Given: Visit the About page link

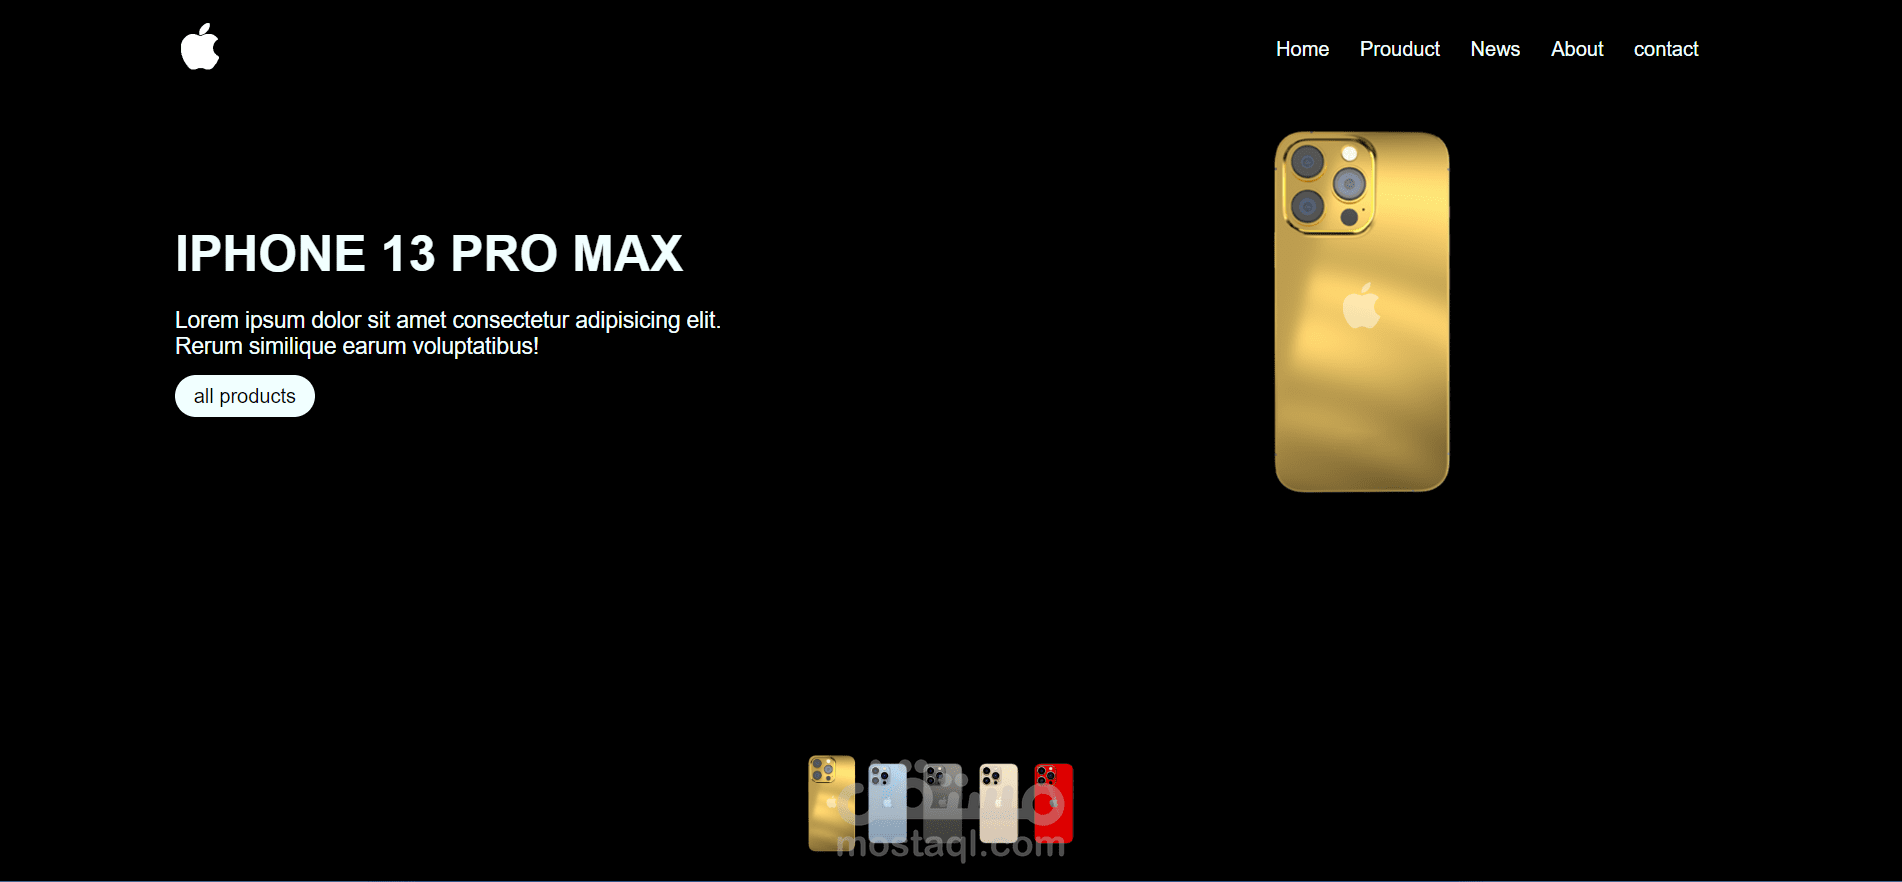Looking at the screenshot, I should click(x=1577, y=49).
